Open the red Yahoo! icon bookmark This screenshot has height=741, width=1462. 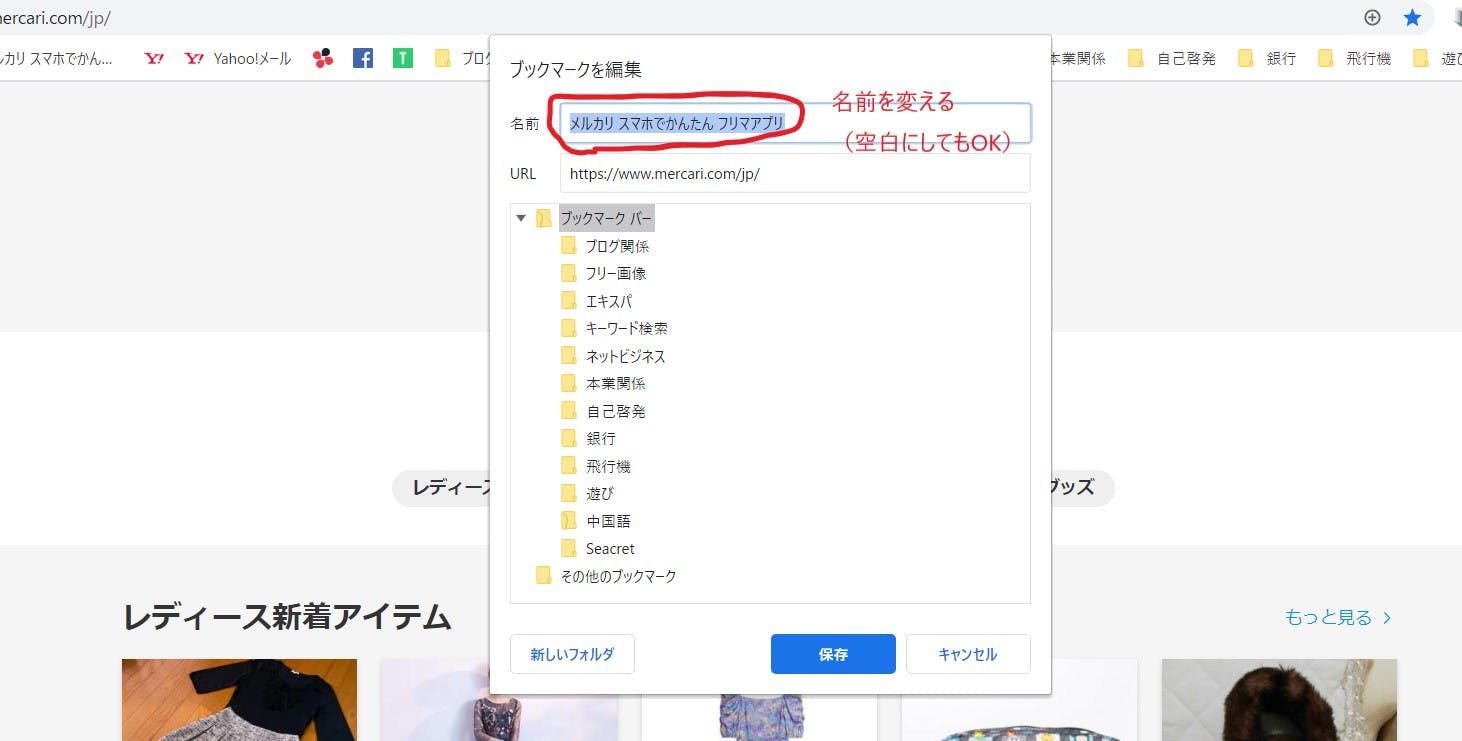(x=154, y=59)
